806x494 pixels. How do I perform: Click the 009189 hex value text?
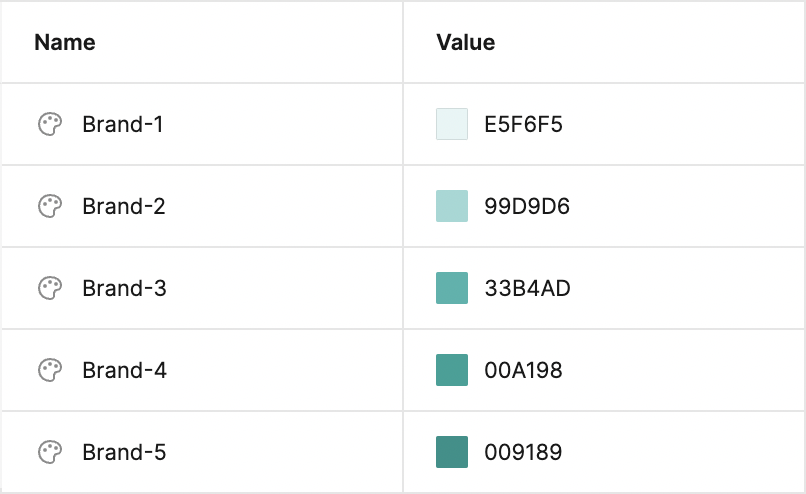522,453
